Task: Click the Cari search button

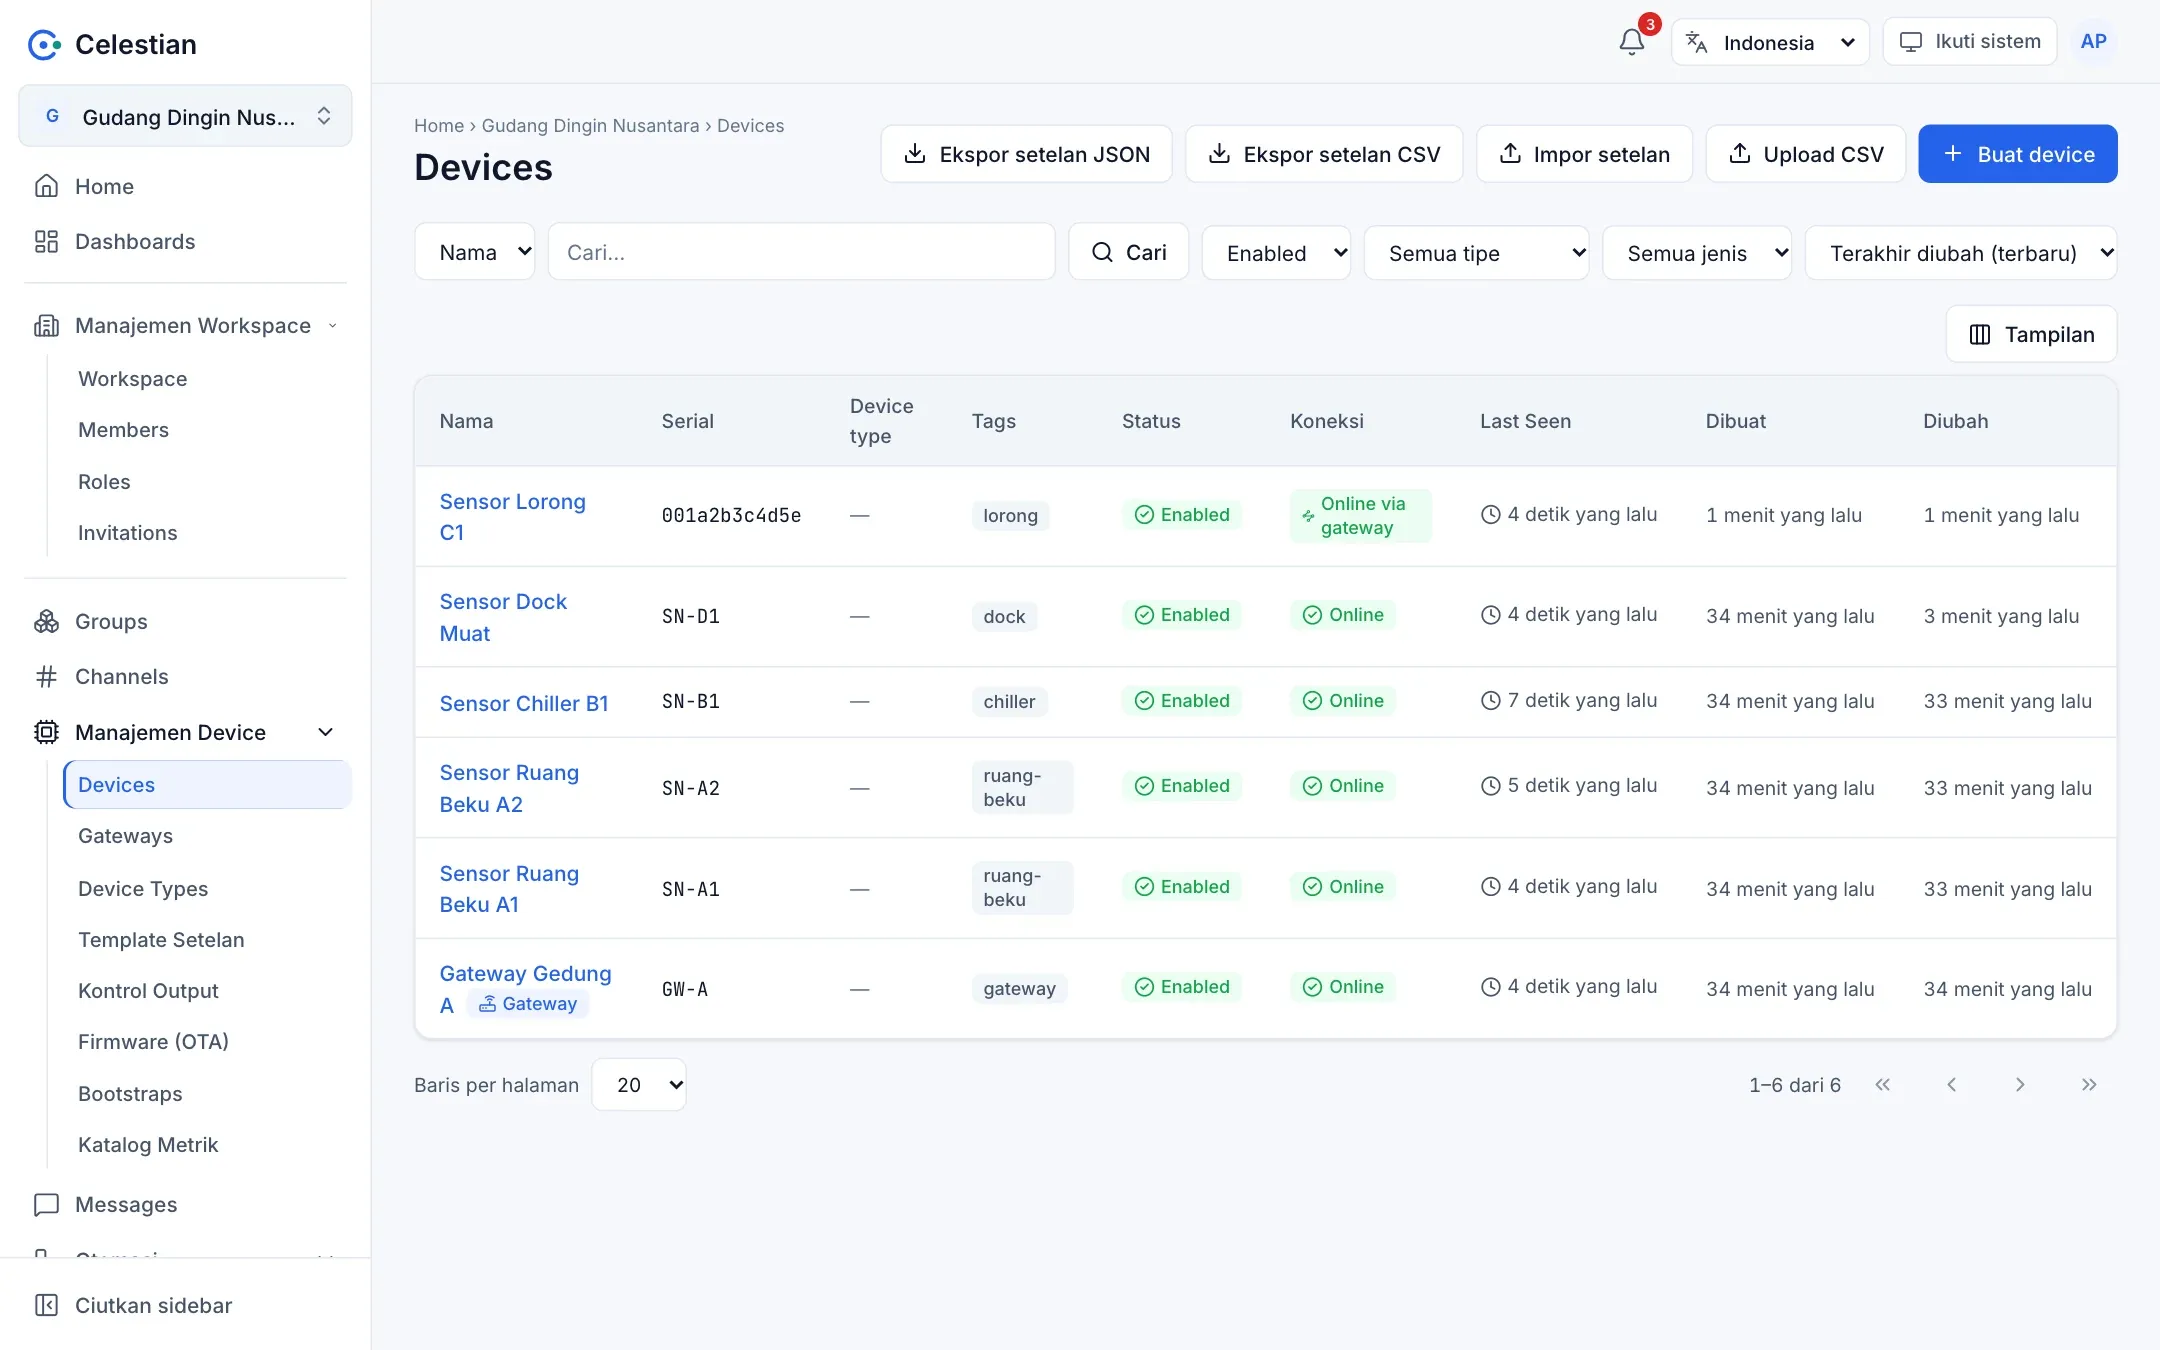Action: click(x=1128, y=252)
